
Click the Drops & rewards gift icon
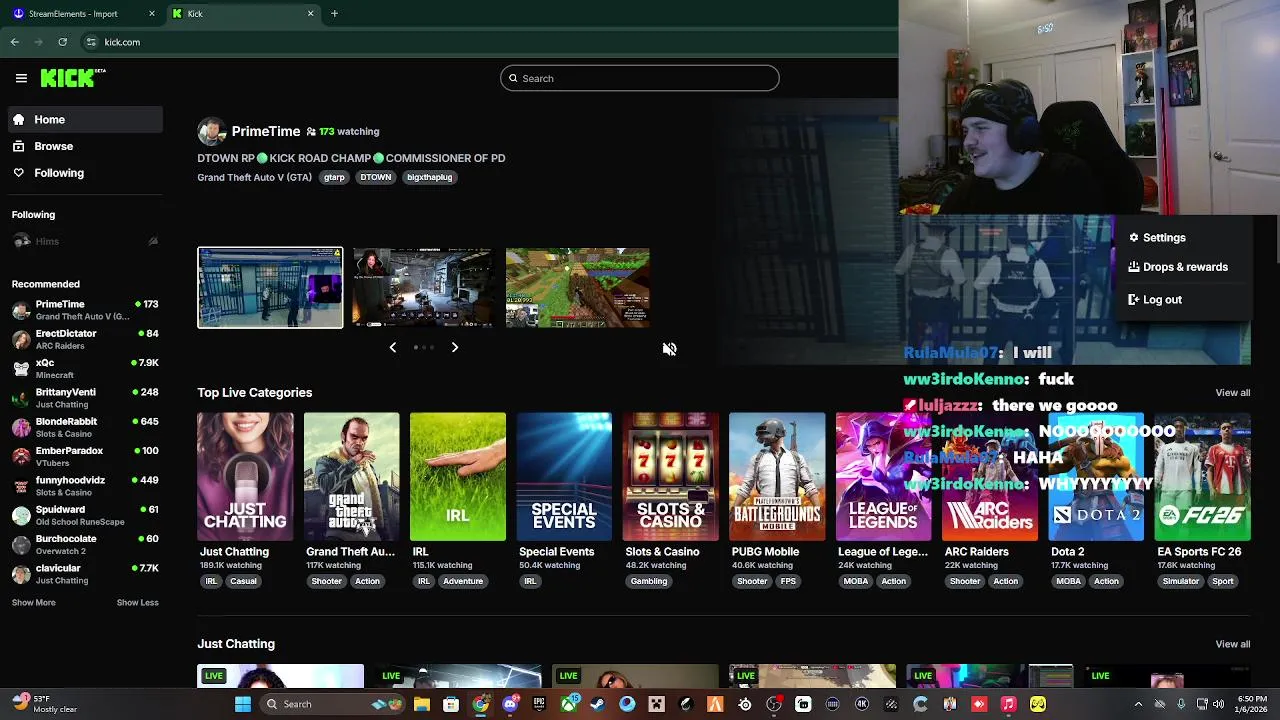point(1134,267)
